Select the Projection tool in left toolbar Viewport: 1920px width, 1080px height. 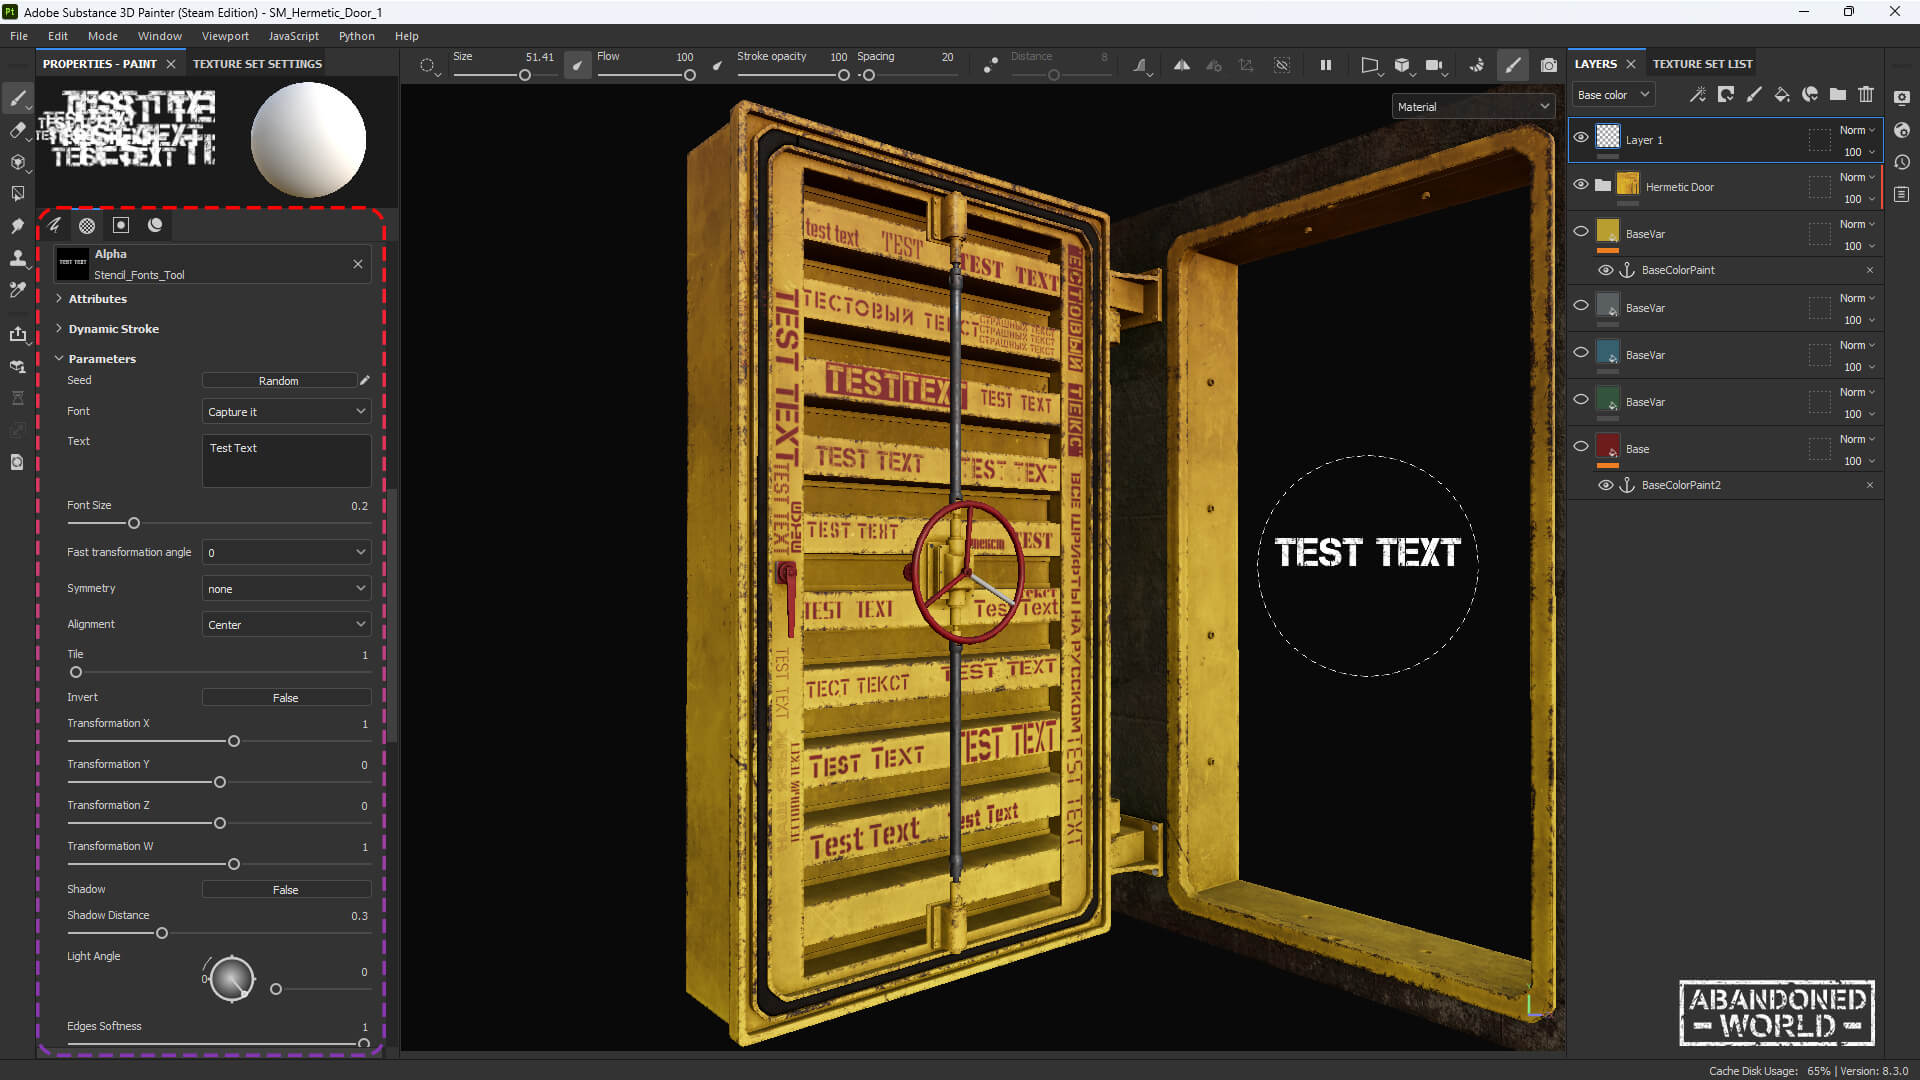click(17, 162)
